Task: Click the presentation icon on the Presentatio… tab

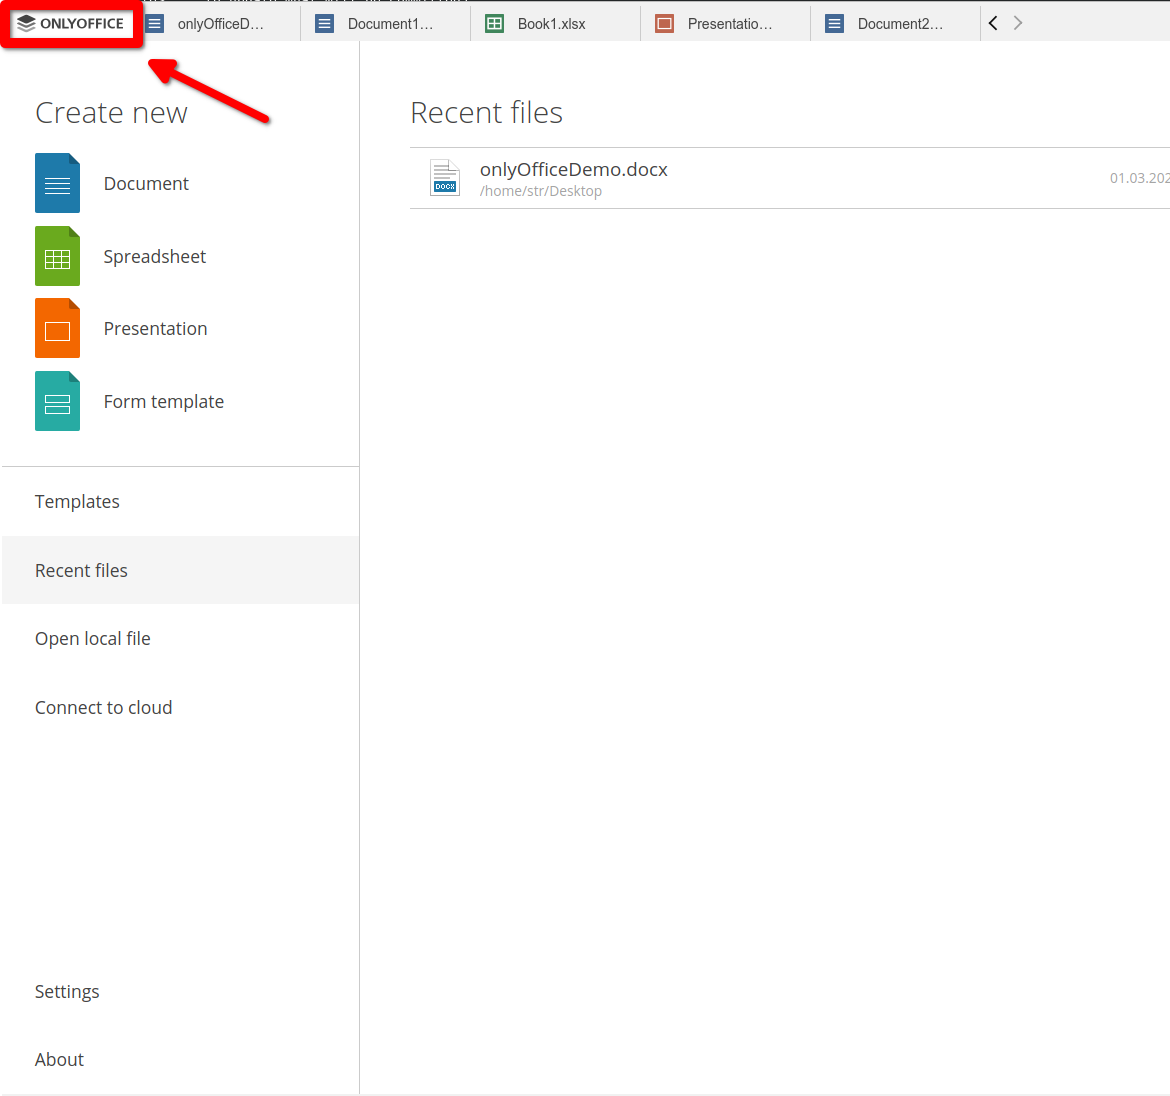Action: point(665,24)
